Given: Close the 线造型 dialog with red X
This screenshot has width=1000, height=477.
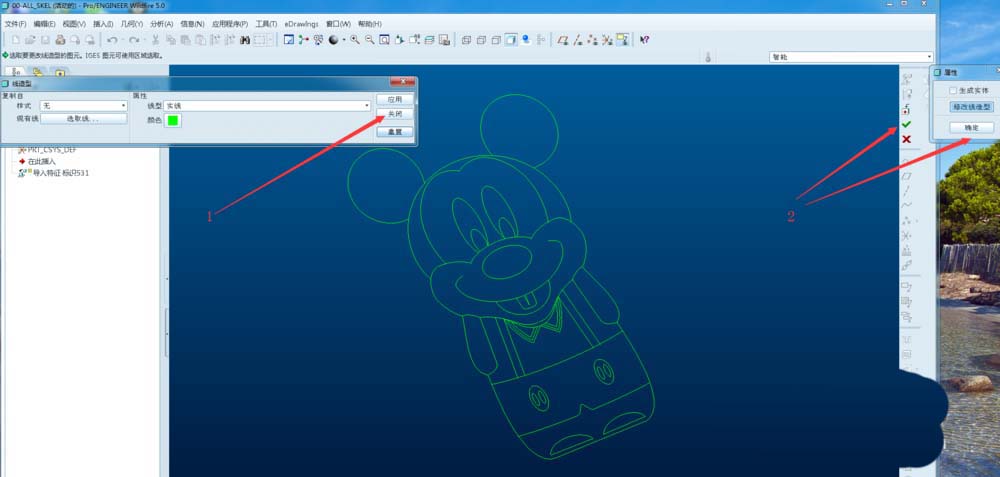Looking at the screenshot, I should [402, 82].
